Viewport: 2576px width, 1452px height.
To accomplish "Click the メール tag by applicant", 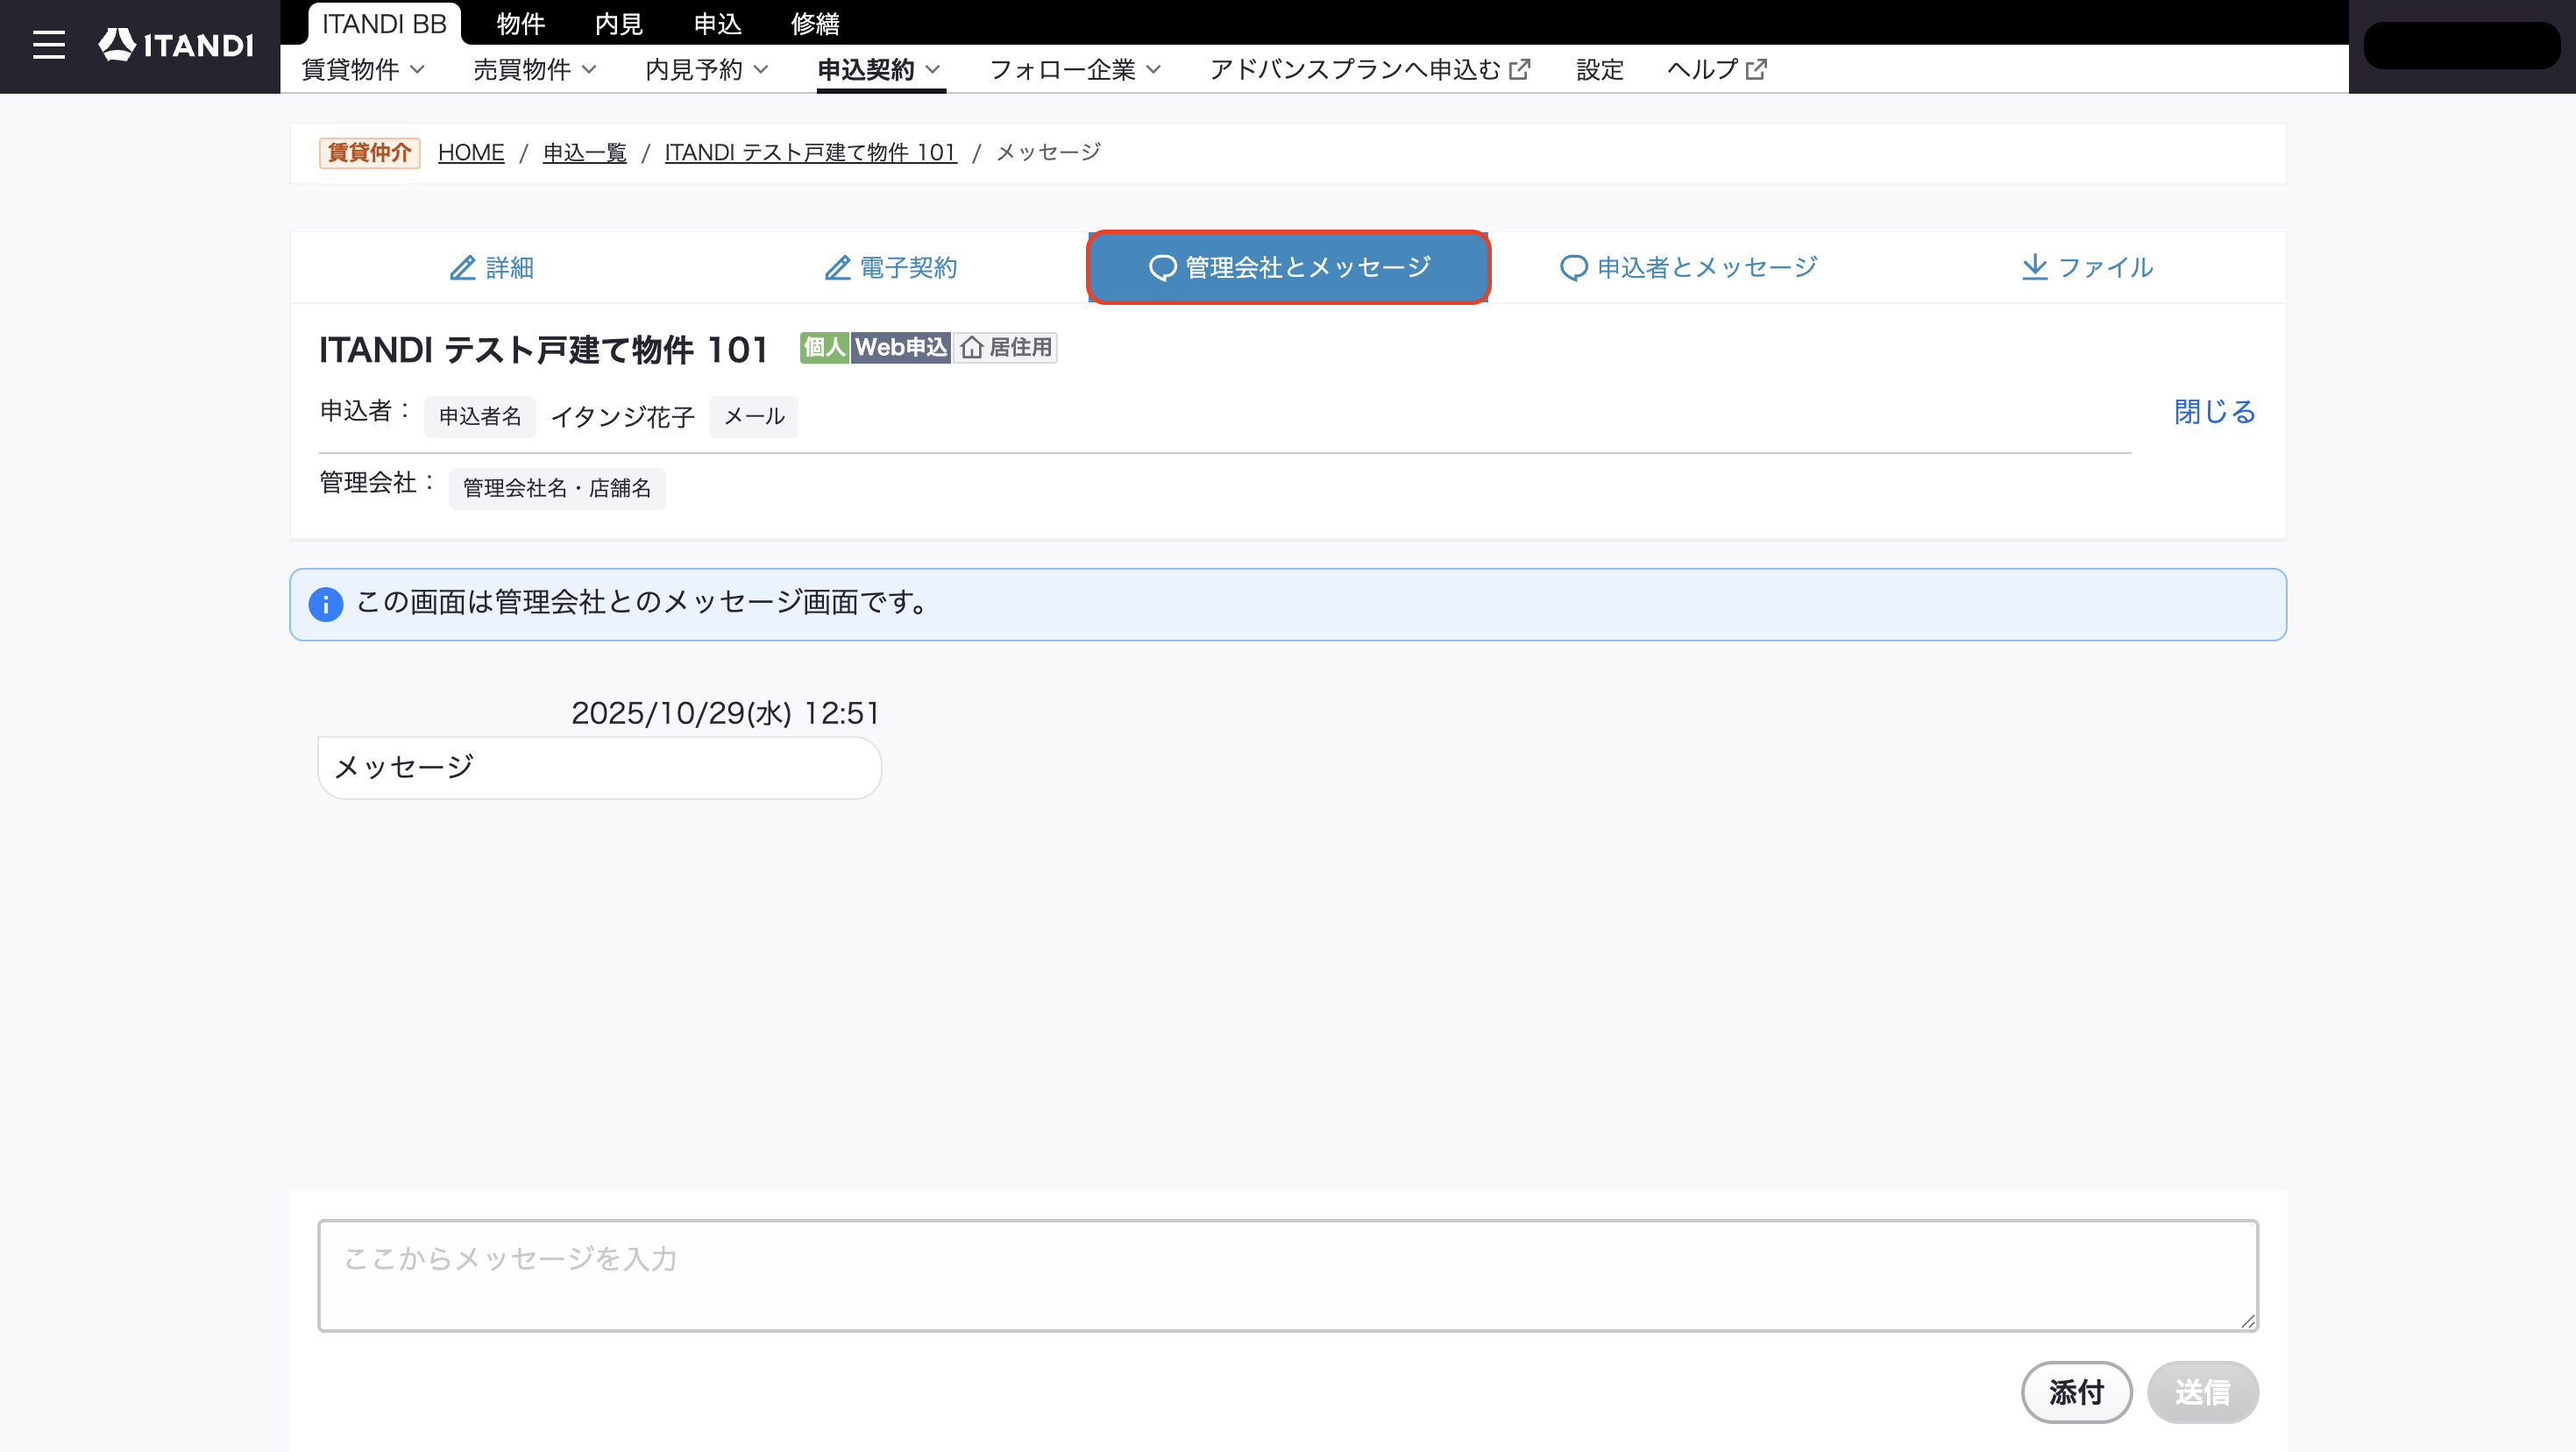I will click(754, 417).
